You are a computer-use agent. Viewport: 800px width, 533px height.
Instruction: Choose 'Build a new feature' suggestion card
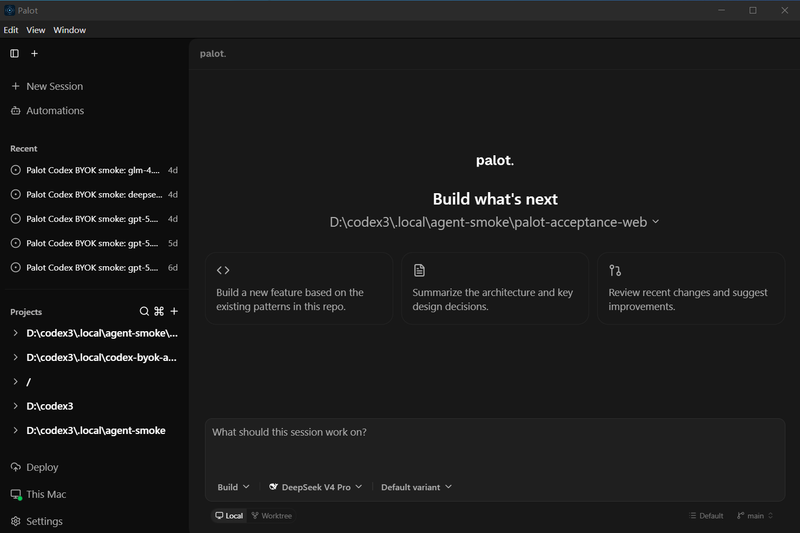click(x=299, y=288)
